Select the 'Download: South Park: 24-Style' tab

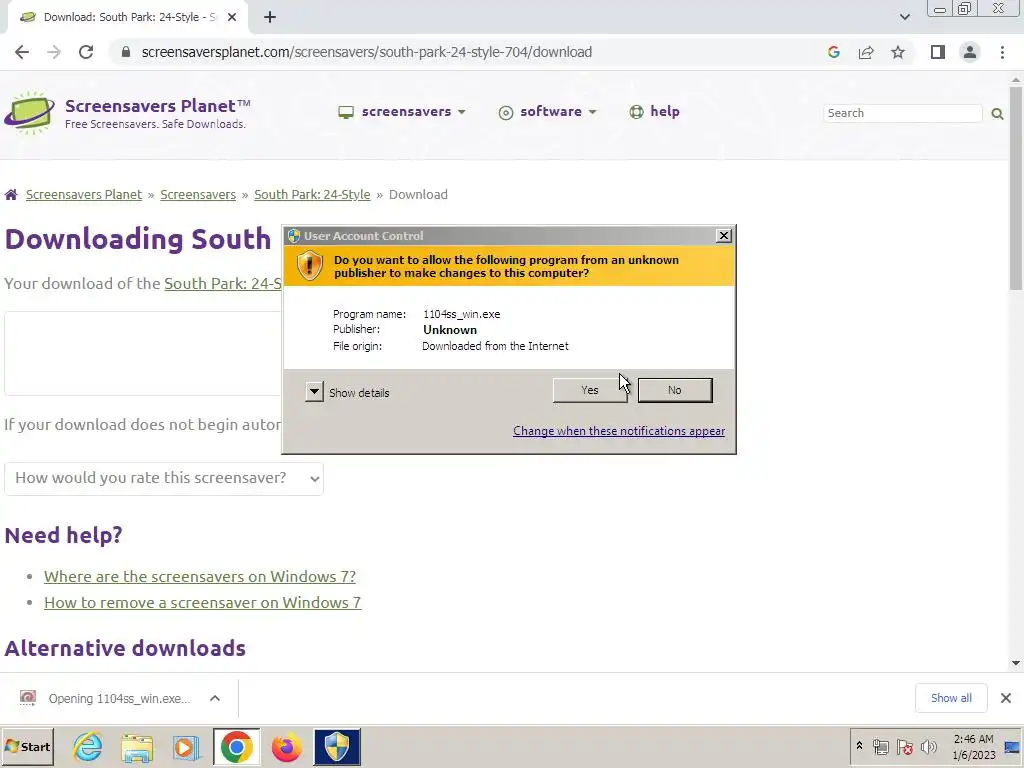[x=128, y=18]
